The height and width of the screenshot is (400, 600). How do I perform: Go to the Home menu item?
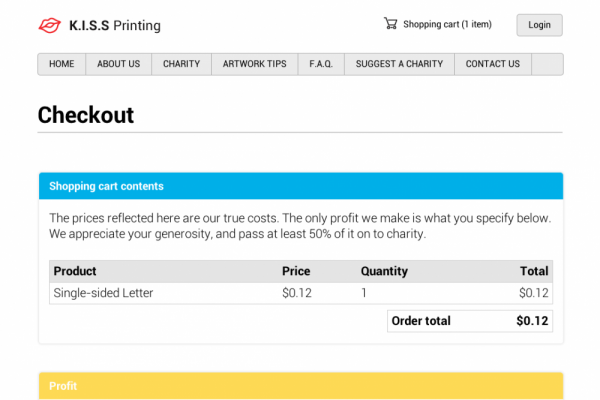click(62, 64)
